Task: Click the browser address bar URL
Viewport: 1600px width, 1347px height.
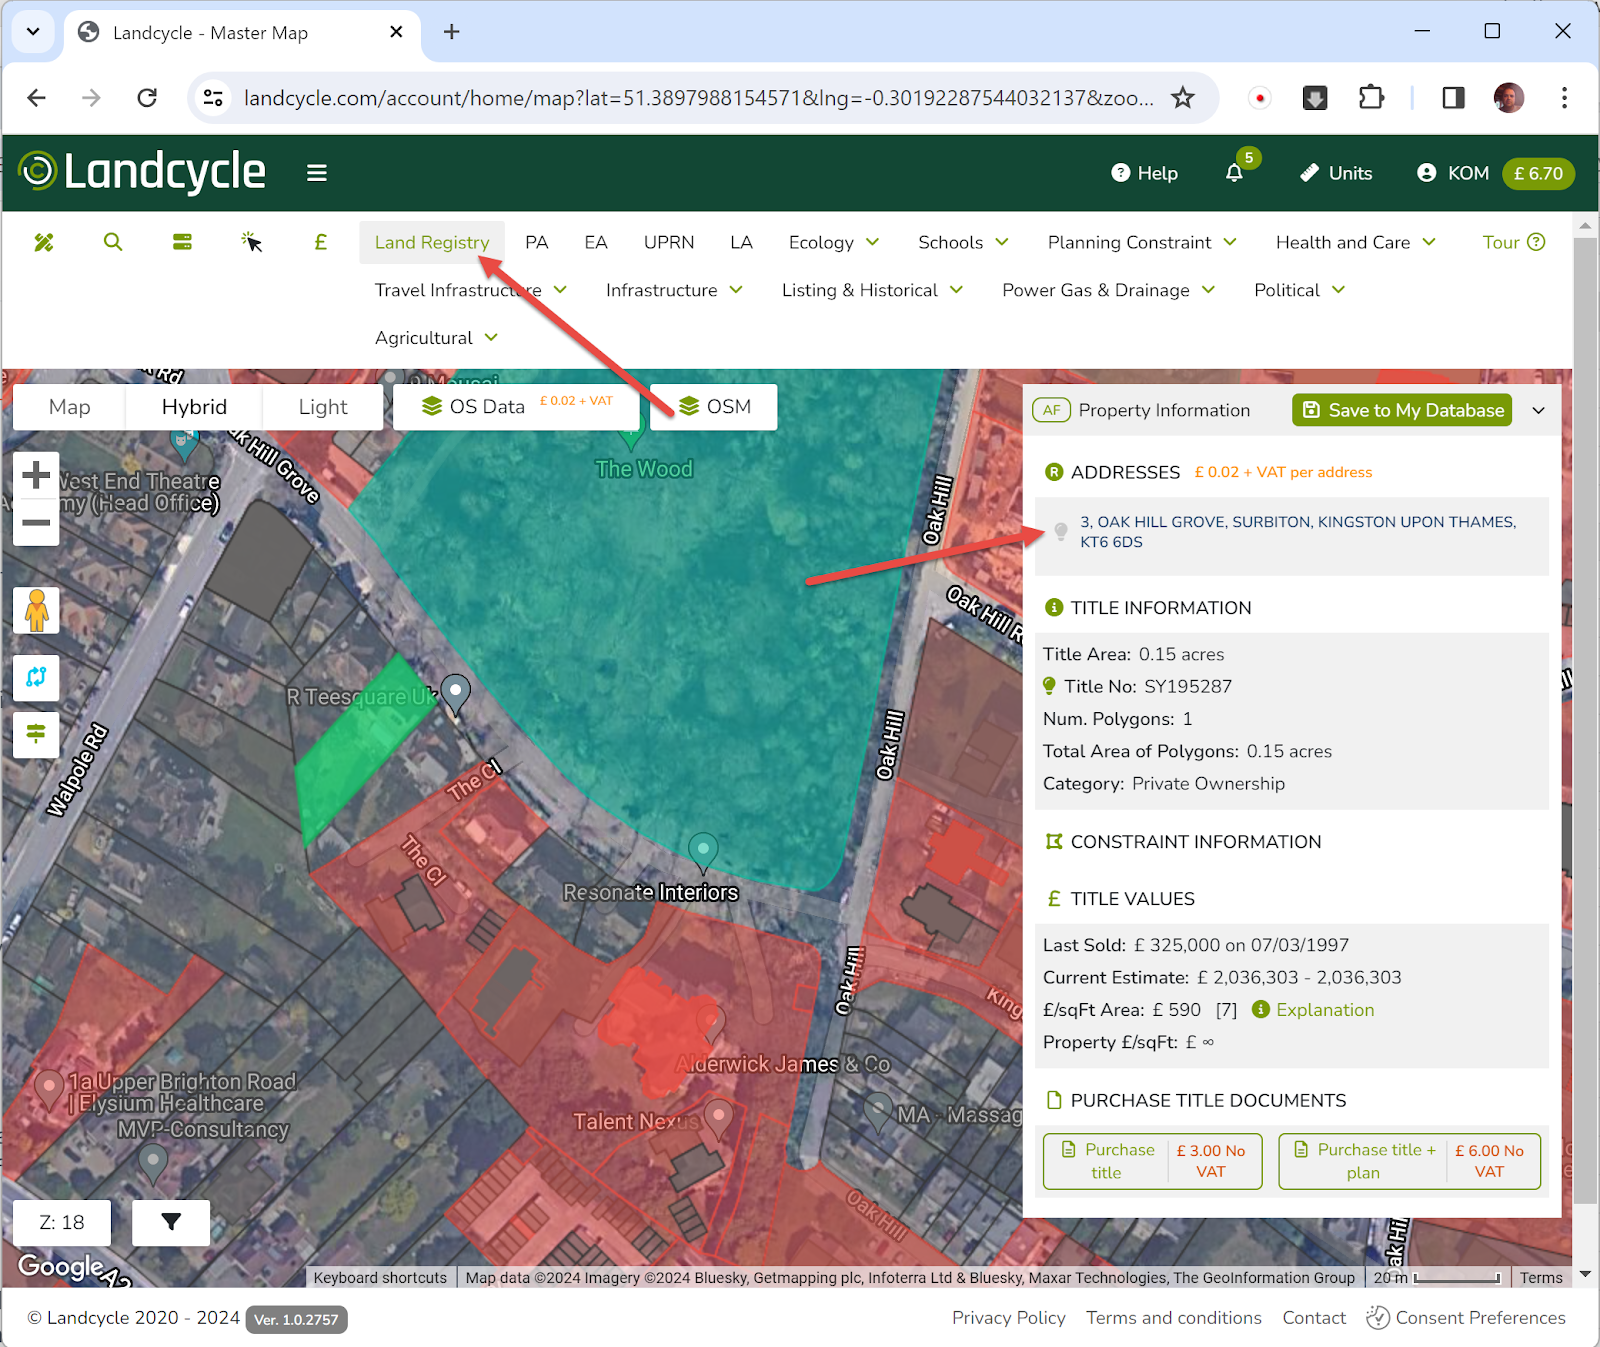Action: click(x=698, y=98)
